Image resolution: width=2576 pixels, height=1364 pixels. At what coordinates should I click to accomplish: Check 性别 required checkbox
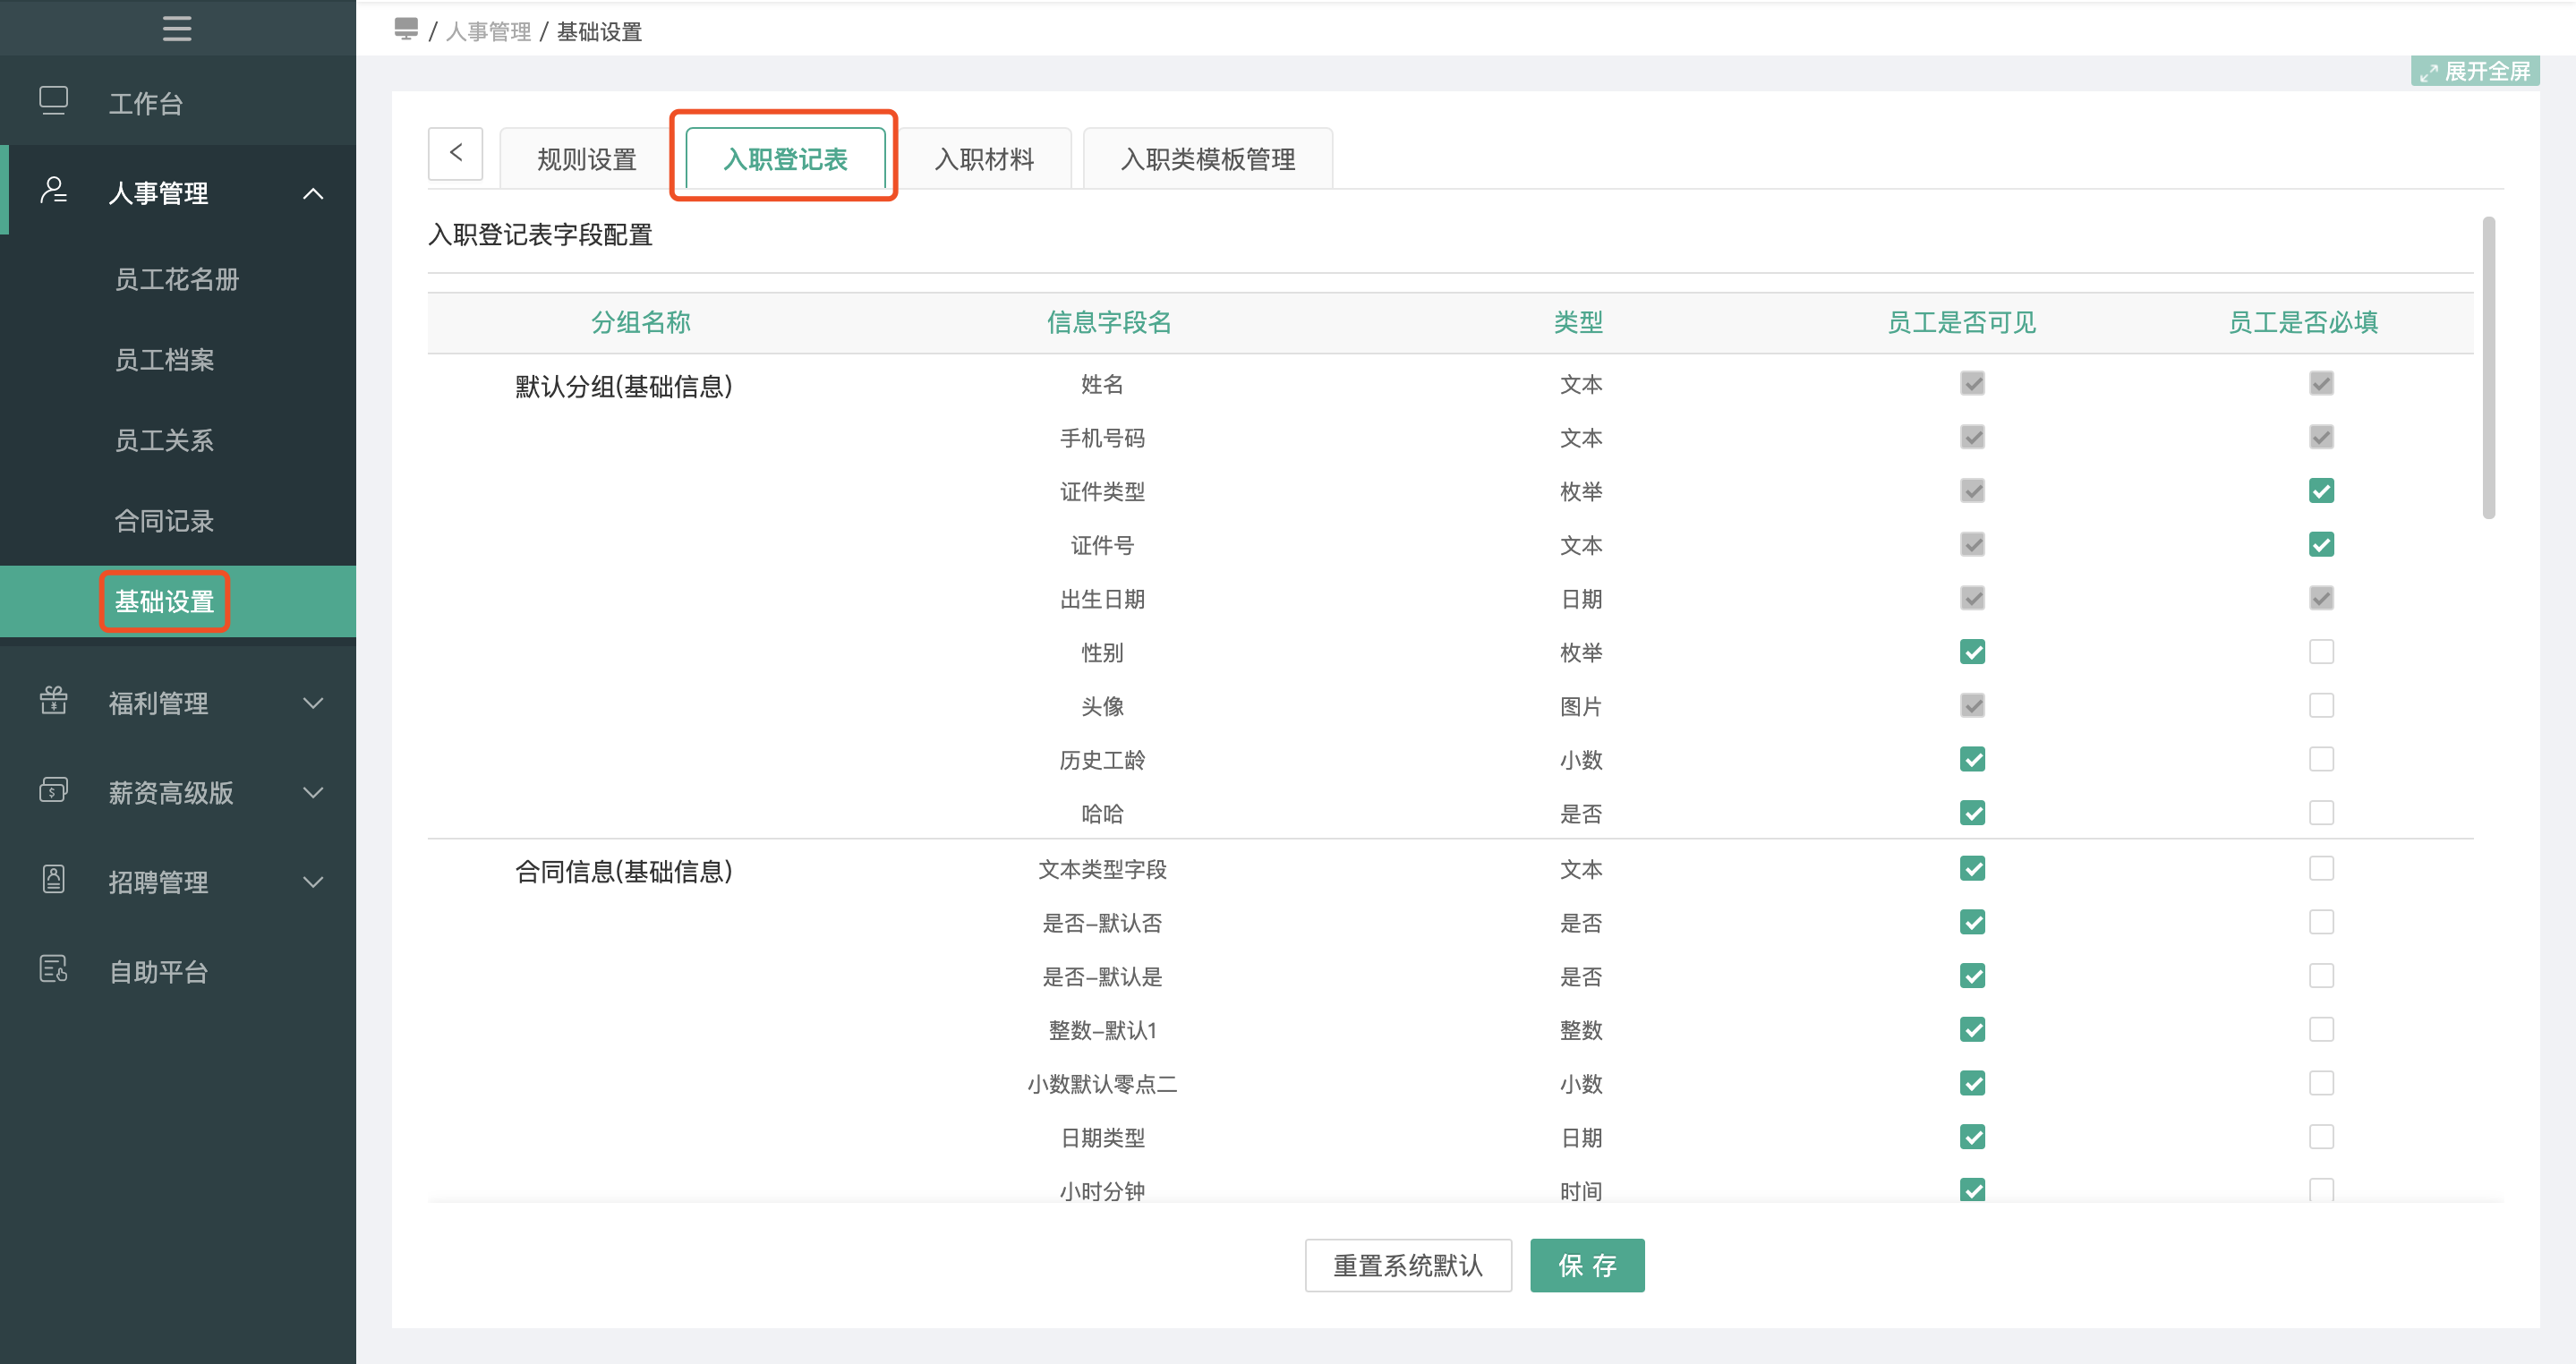click(x=2321, y=653)
